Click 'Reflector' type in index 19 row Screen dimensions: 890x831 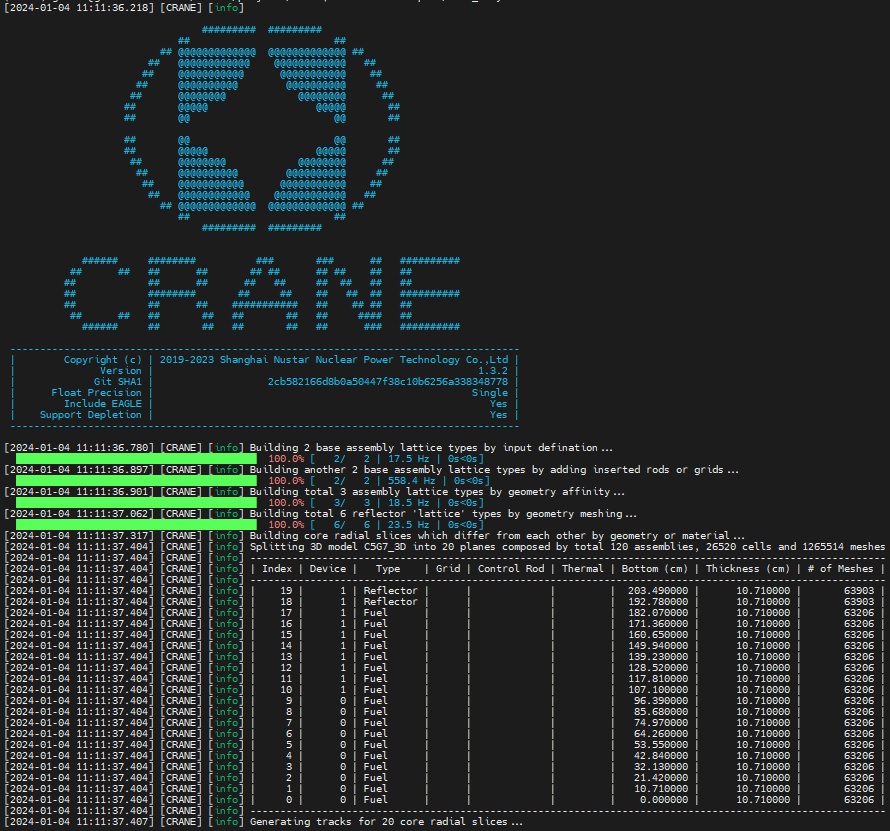(x=391, y=591)
